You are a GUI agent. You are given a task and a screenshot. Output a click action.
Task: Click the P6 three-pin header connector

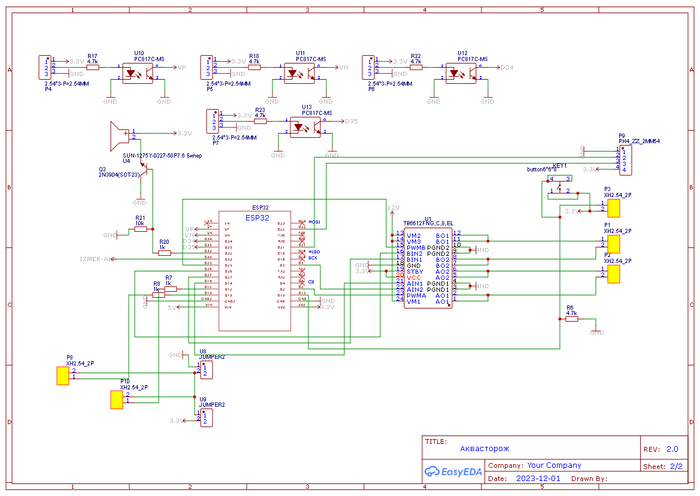coord(368,67)
